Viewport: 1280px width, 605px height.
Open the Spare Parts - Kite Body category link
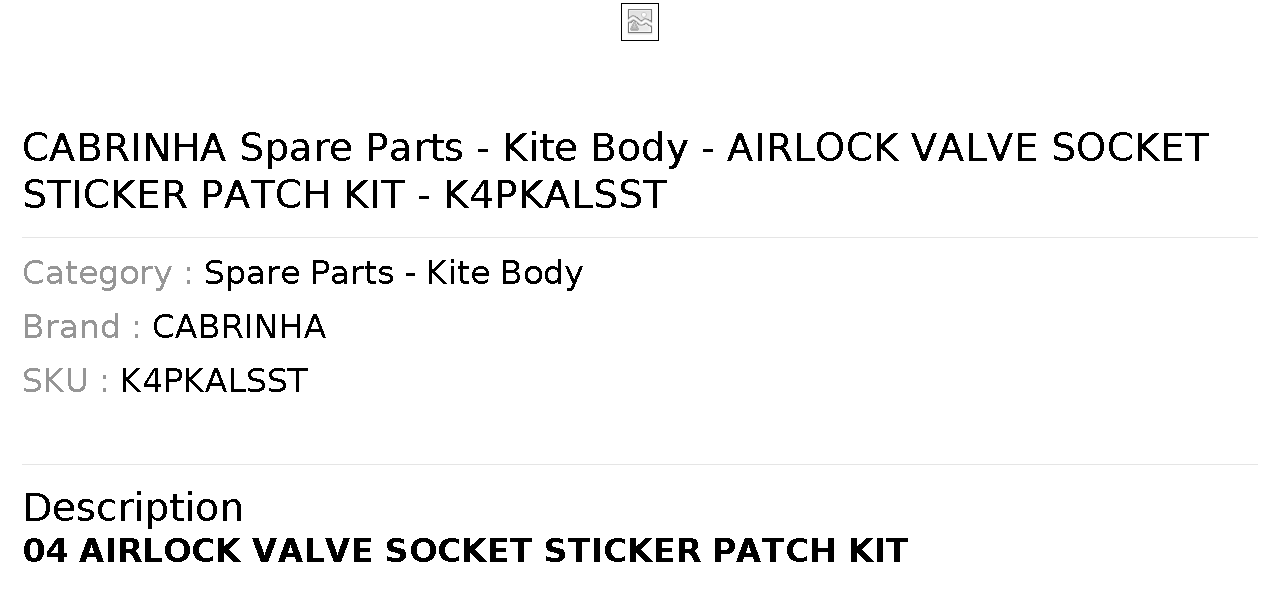coord(393,273)
